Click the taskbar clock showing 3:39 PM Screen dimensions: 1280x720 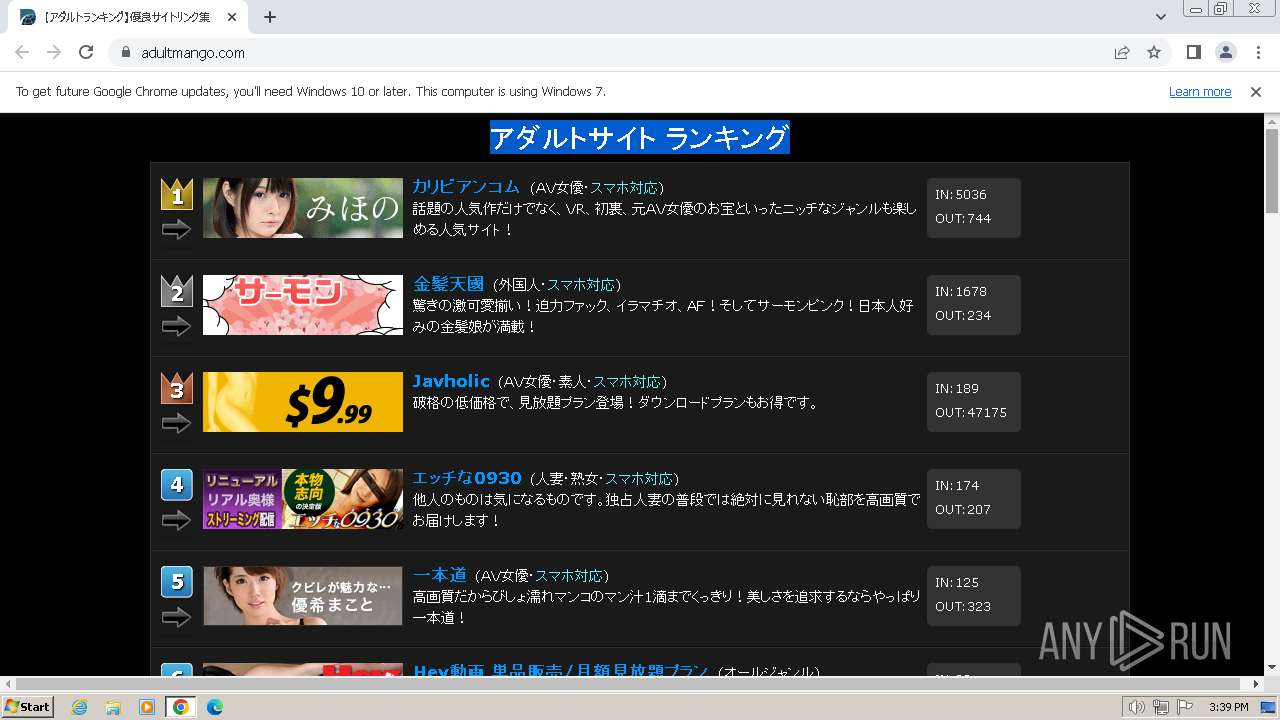tap(1228, 707)
